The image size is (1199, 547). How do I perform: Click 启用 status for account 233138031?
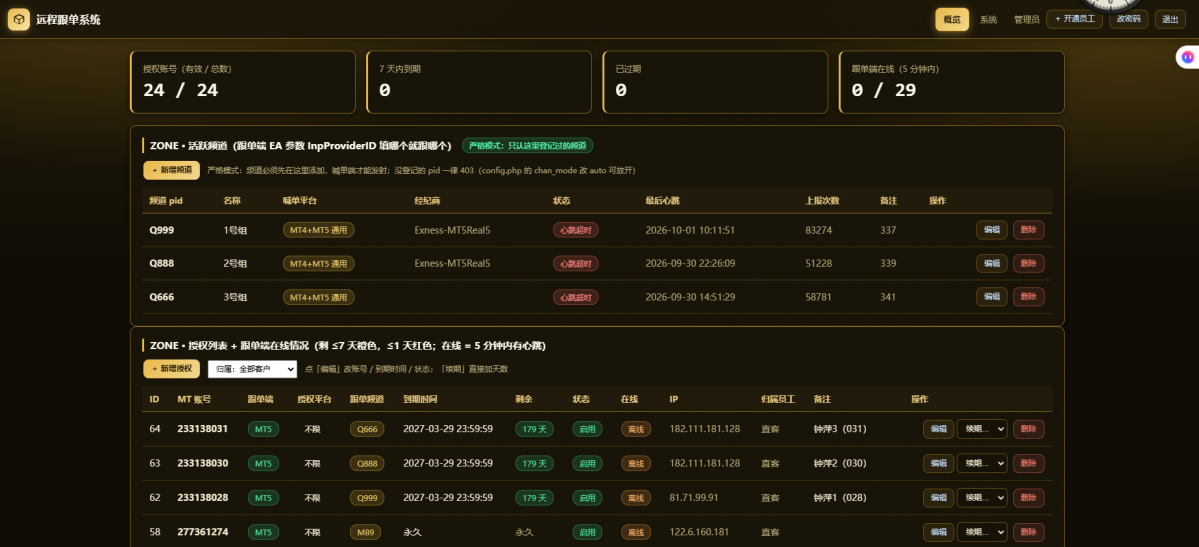[x=587, y=429]
